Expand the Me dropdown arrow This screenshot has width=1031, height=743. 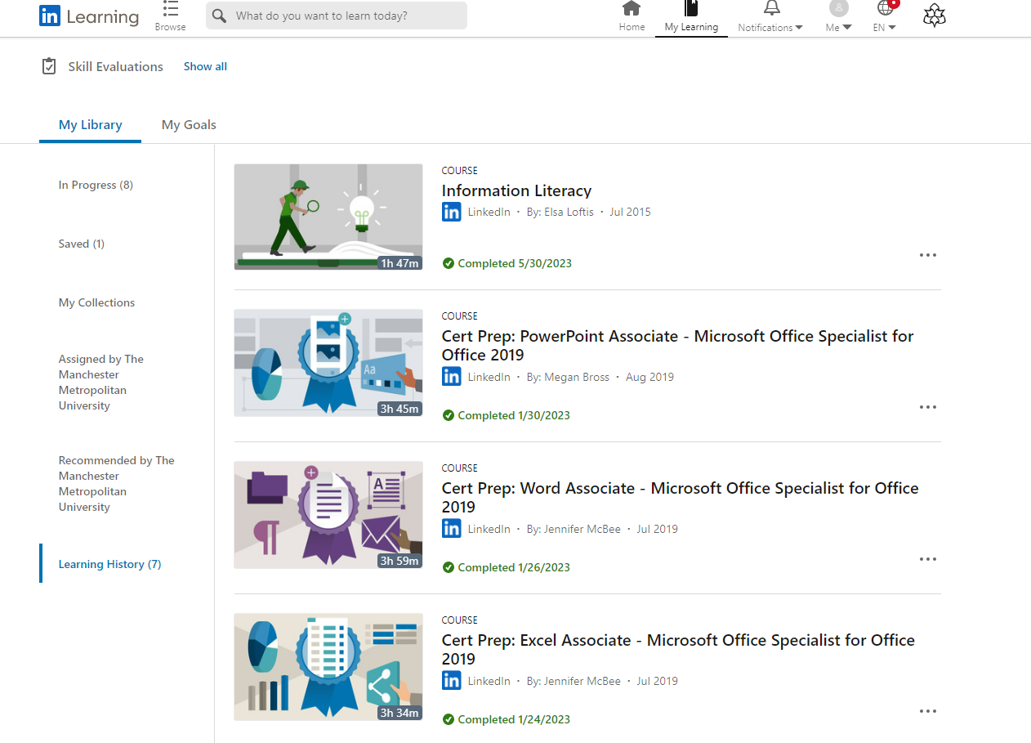pyautogui.click(x=847, y=28)
